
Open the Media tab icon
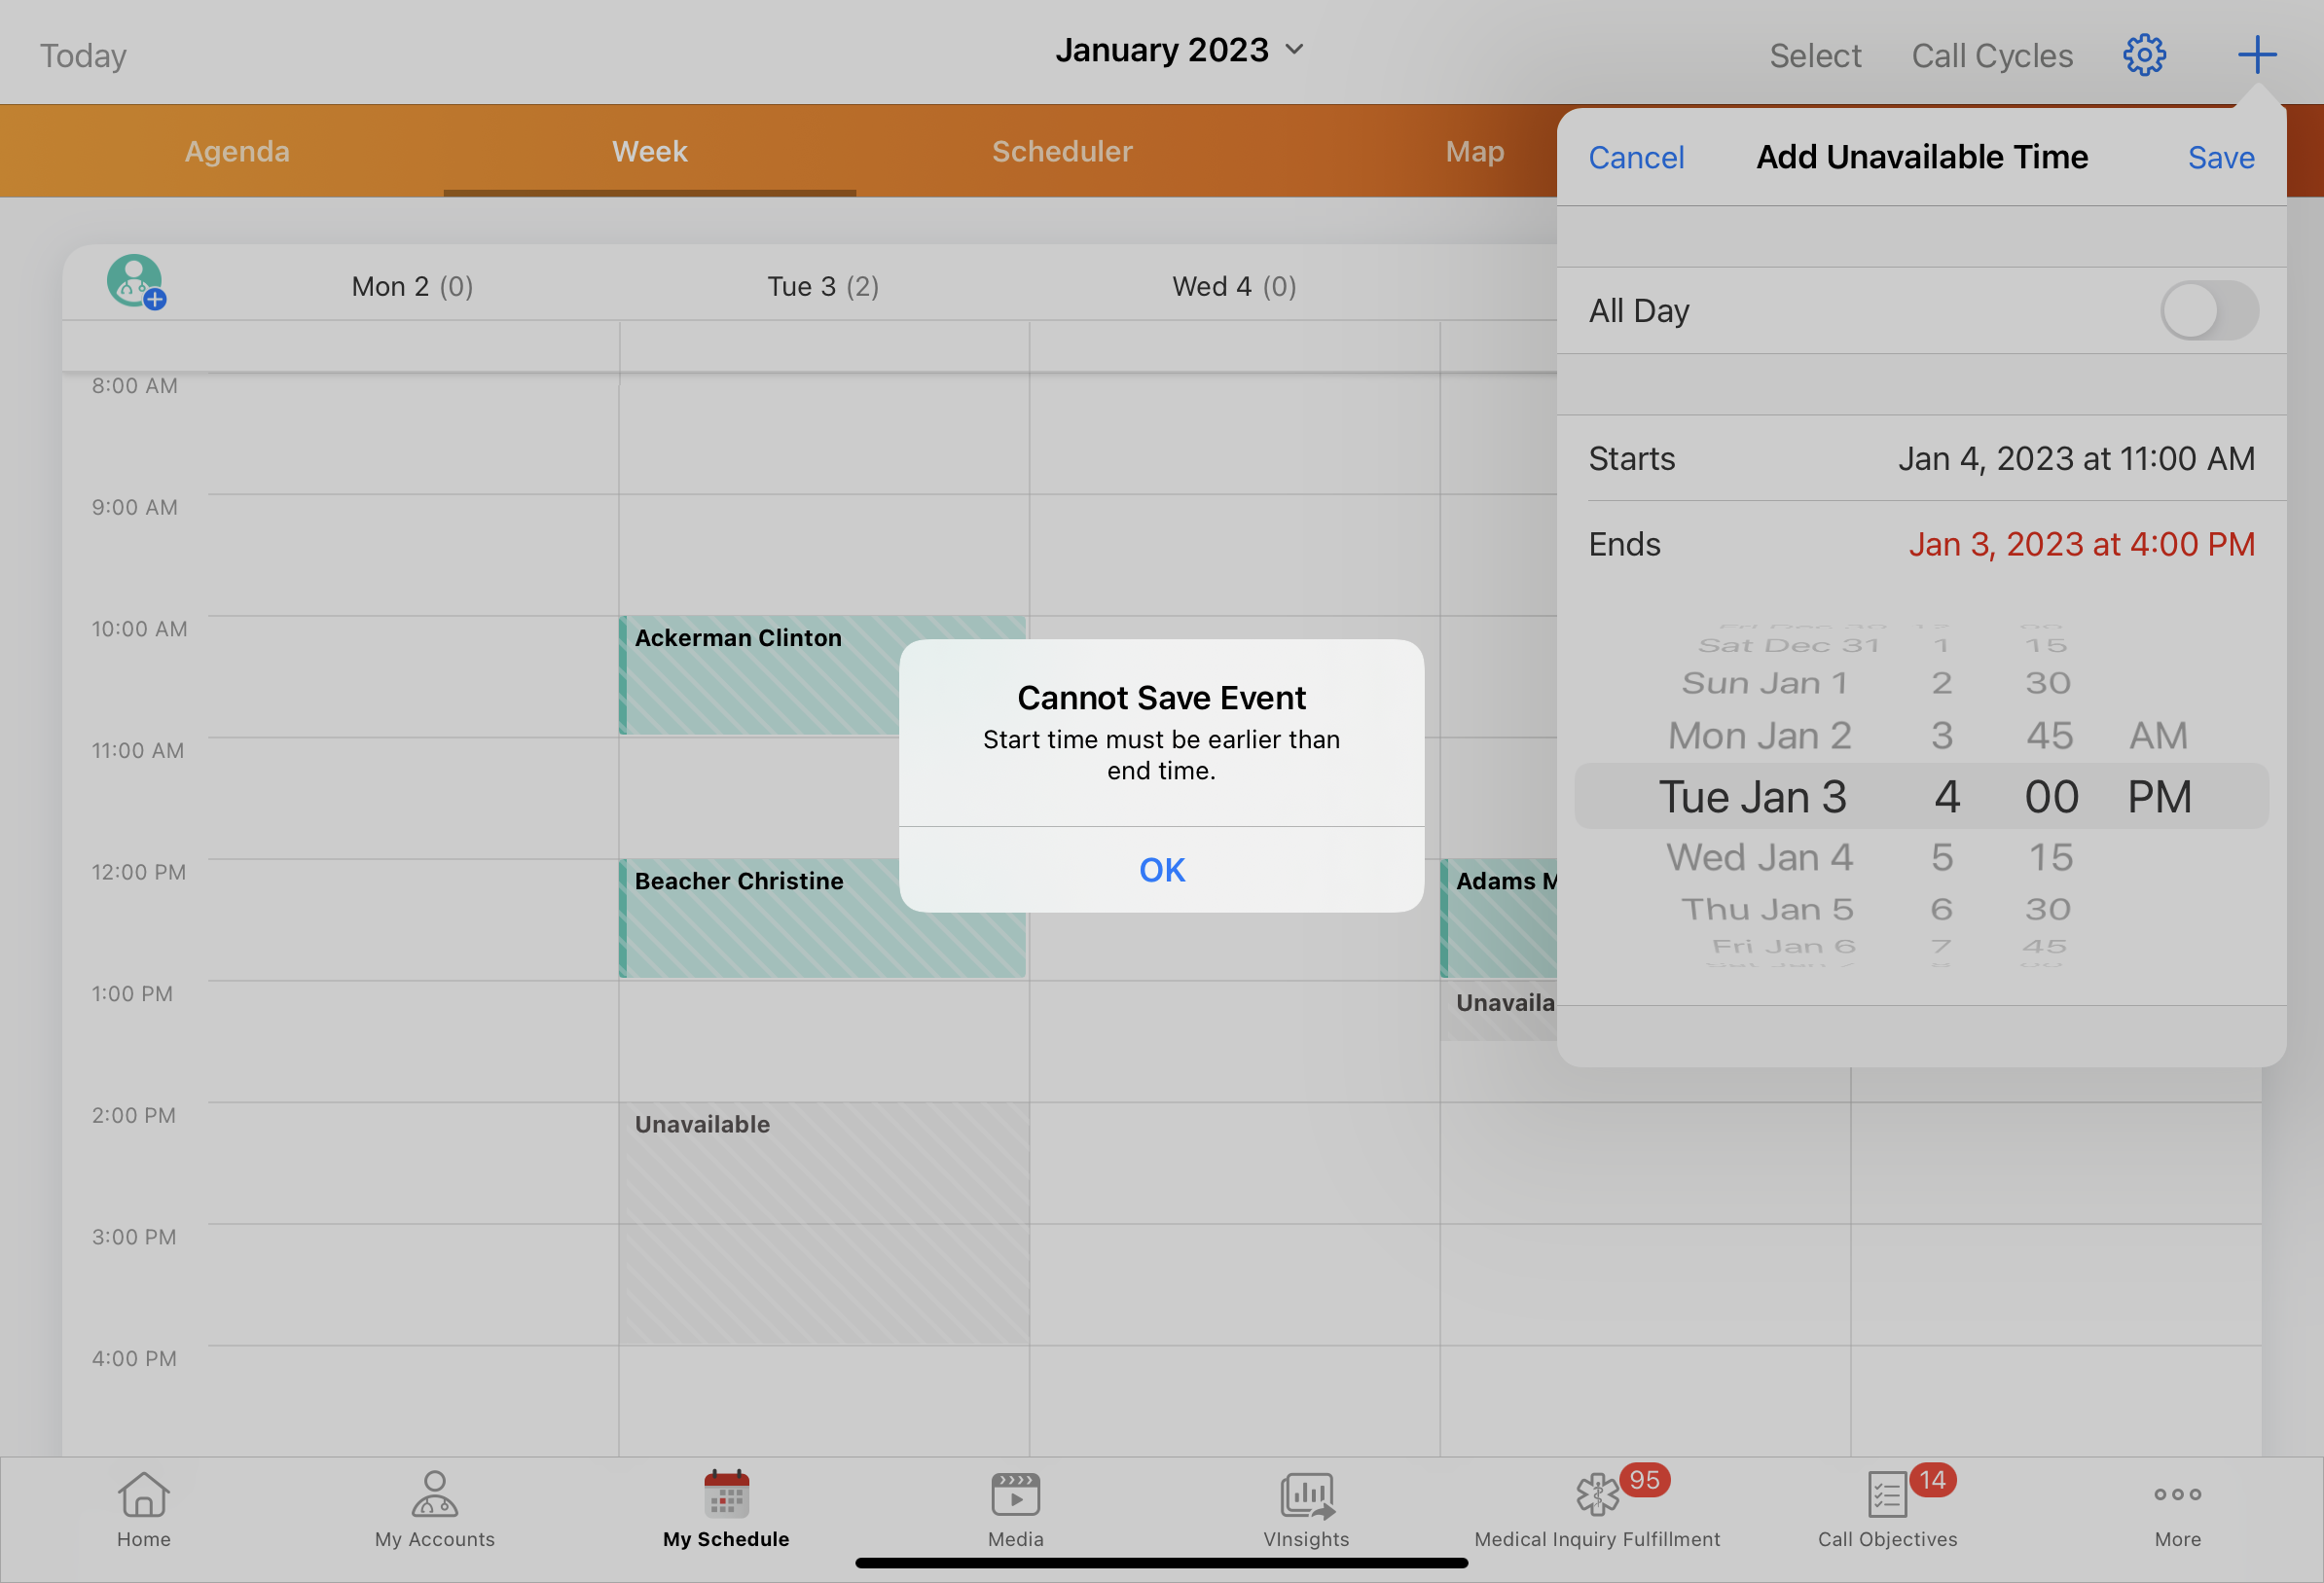pos(1015,1508)
